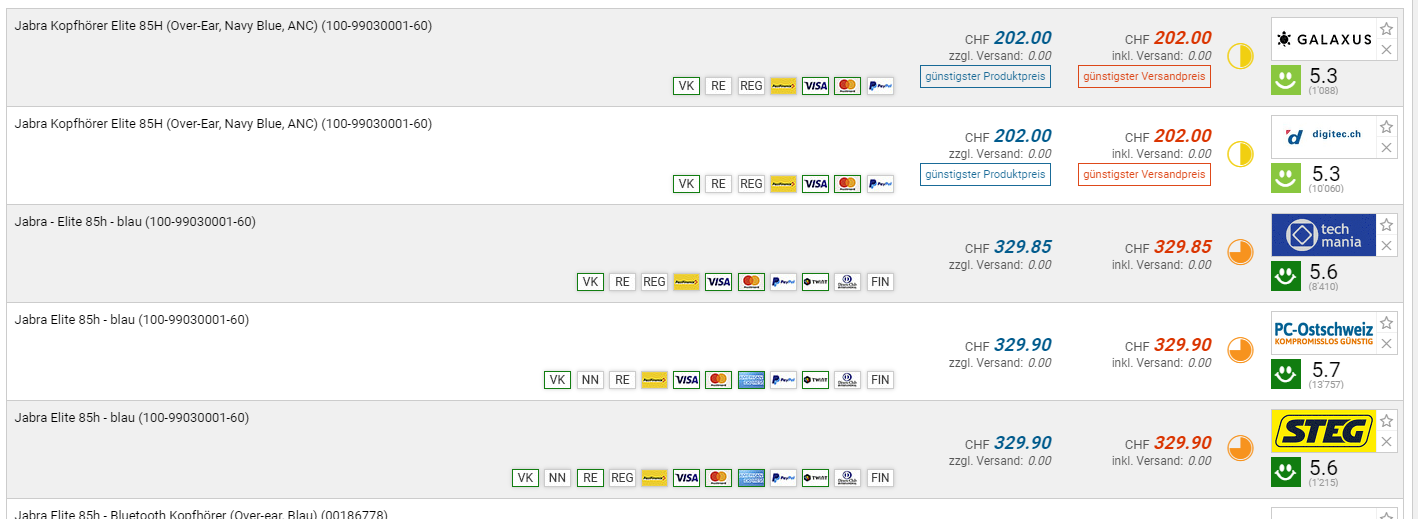Remove the PC-Ostschweiz offer with the X
1418x519 pixels.
[1386, 344]
